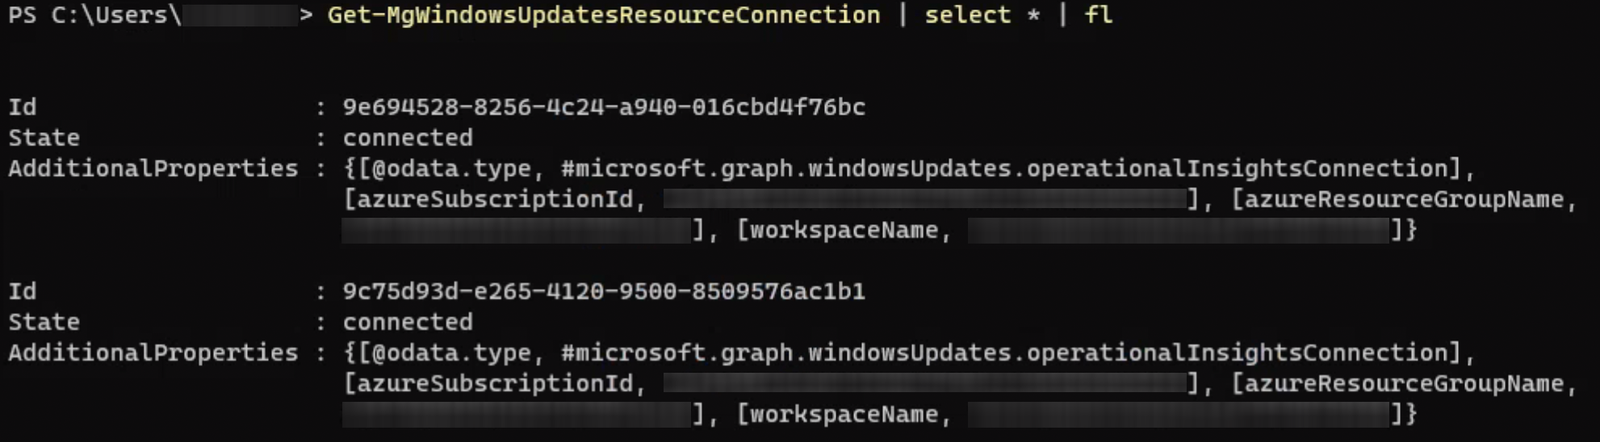Click the second State label
Screen dimensions: 1600x442
(44, 322)
